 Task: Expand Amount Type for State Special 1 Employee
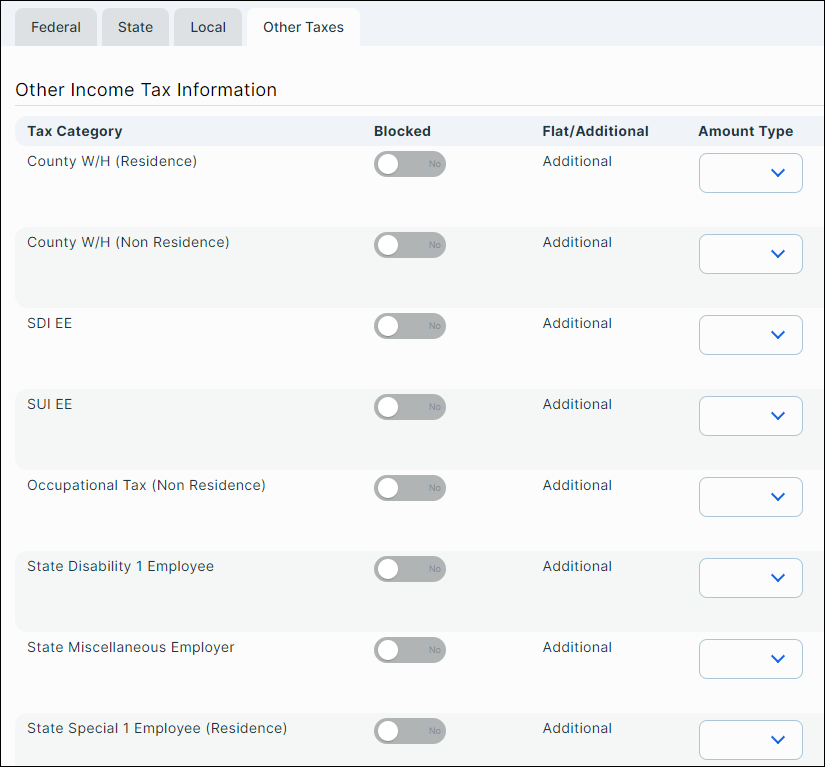point(751,740)
